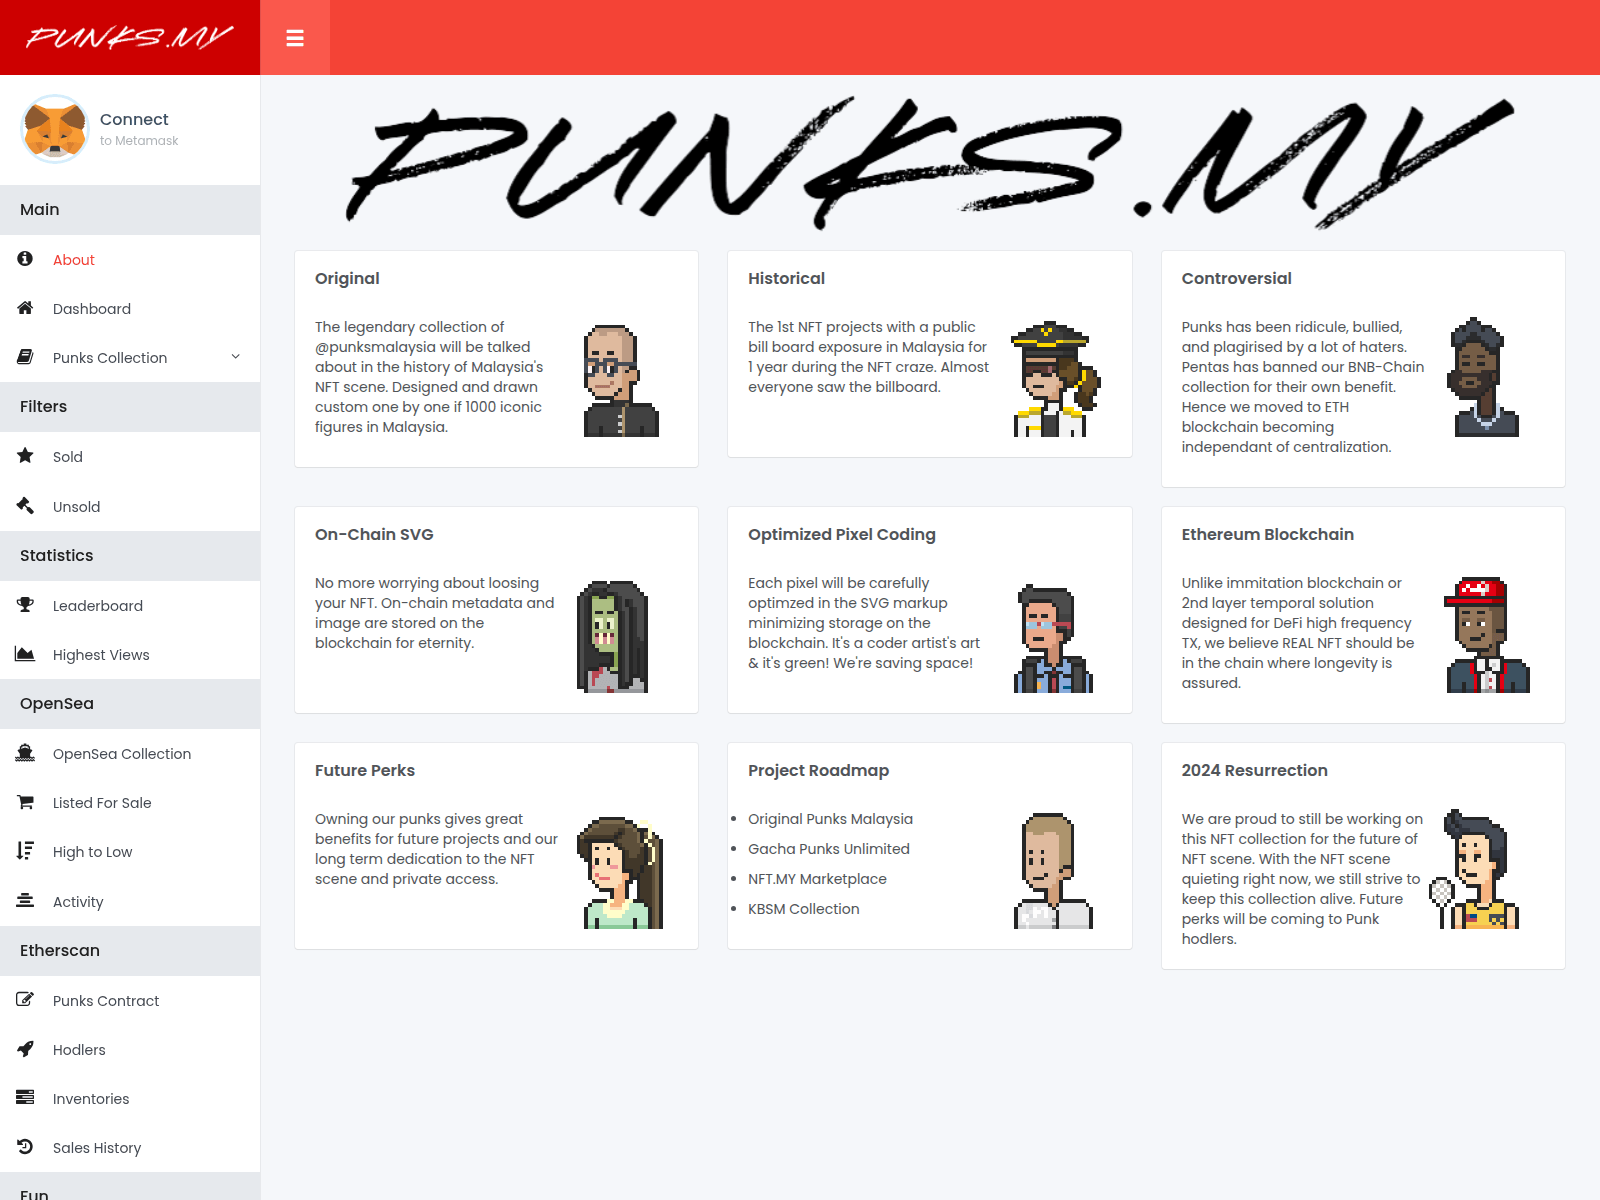Click the Highest Views chart icon

25,654
